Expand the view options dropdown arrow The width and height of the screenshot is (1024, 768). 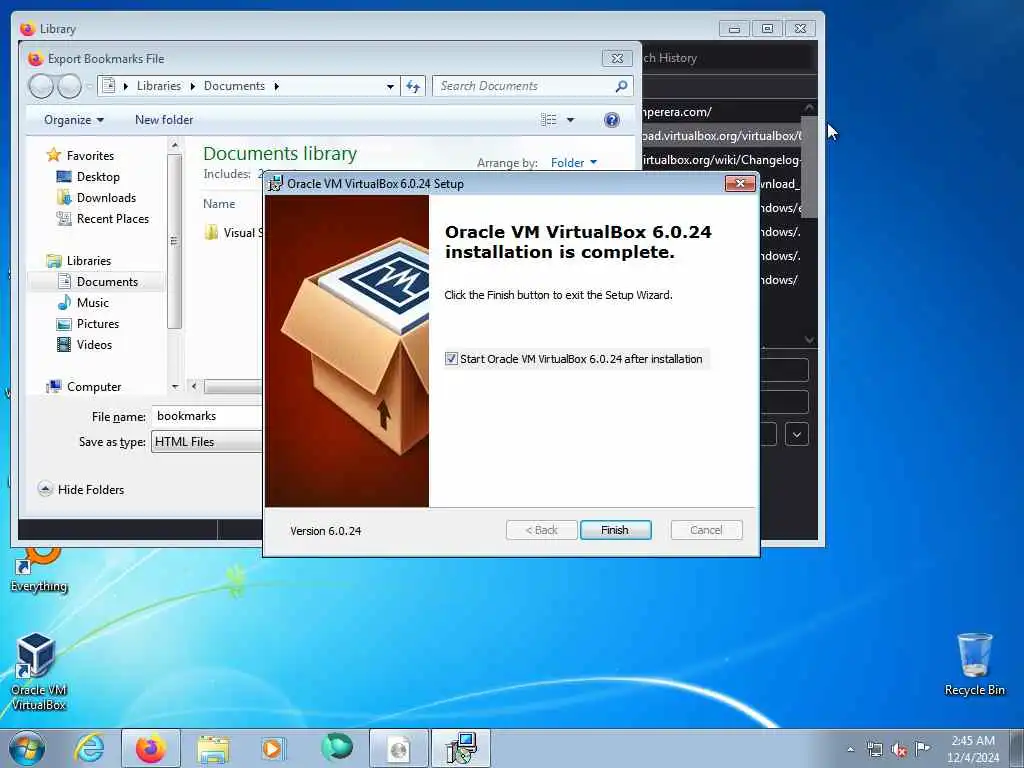pyautogui.click(x=570, y=120)
